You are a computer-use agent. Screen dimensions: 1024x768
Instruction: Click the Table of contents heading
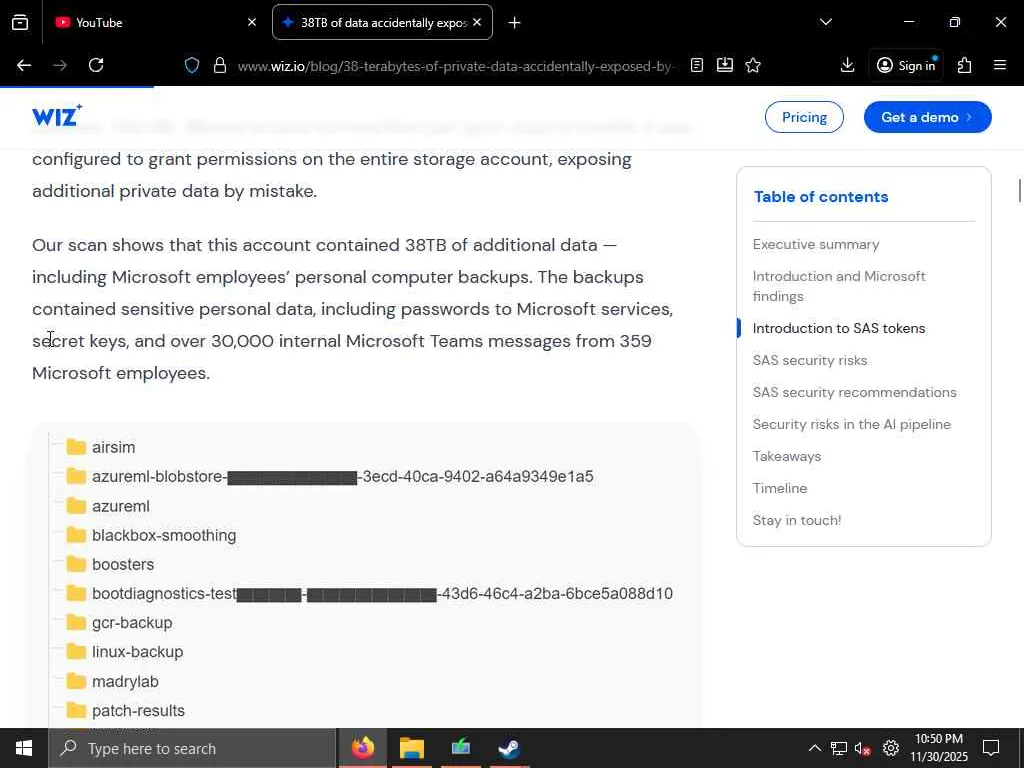[x=821, y=197]
